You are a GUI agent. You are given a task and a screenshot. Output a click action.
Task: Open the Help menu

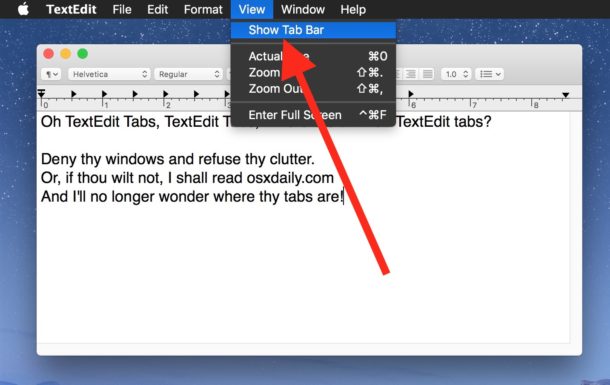pos(353,9)
